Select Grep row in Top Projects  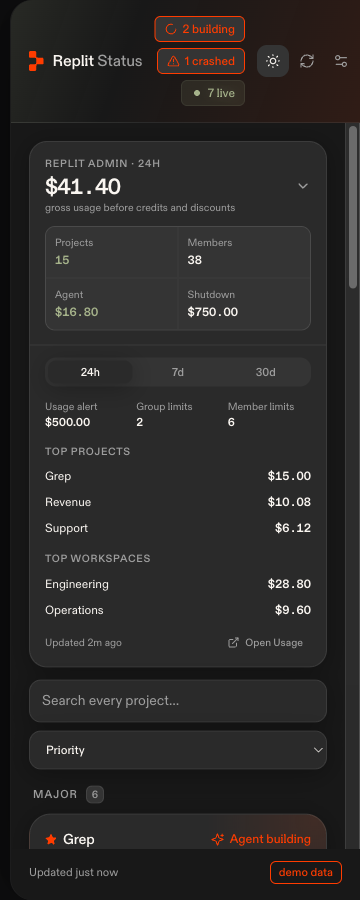coord(178,476)
